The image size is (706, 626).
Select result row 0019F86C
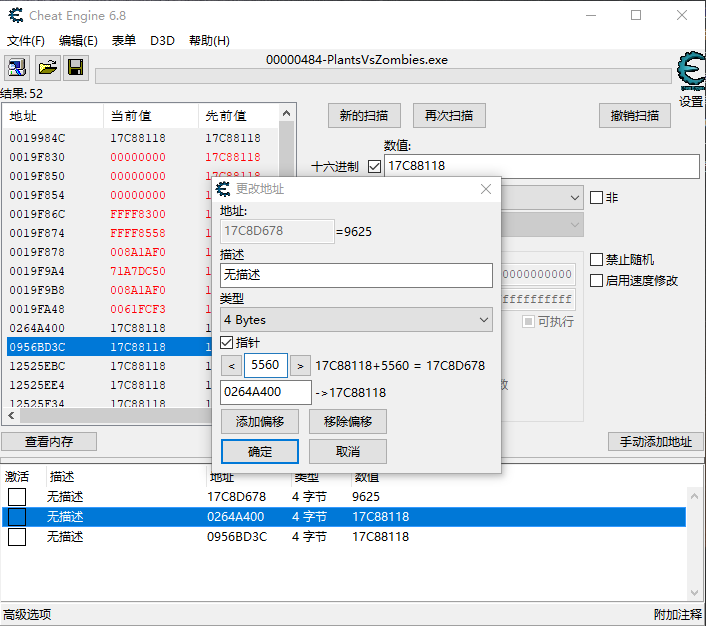109,214
